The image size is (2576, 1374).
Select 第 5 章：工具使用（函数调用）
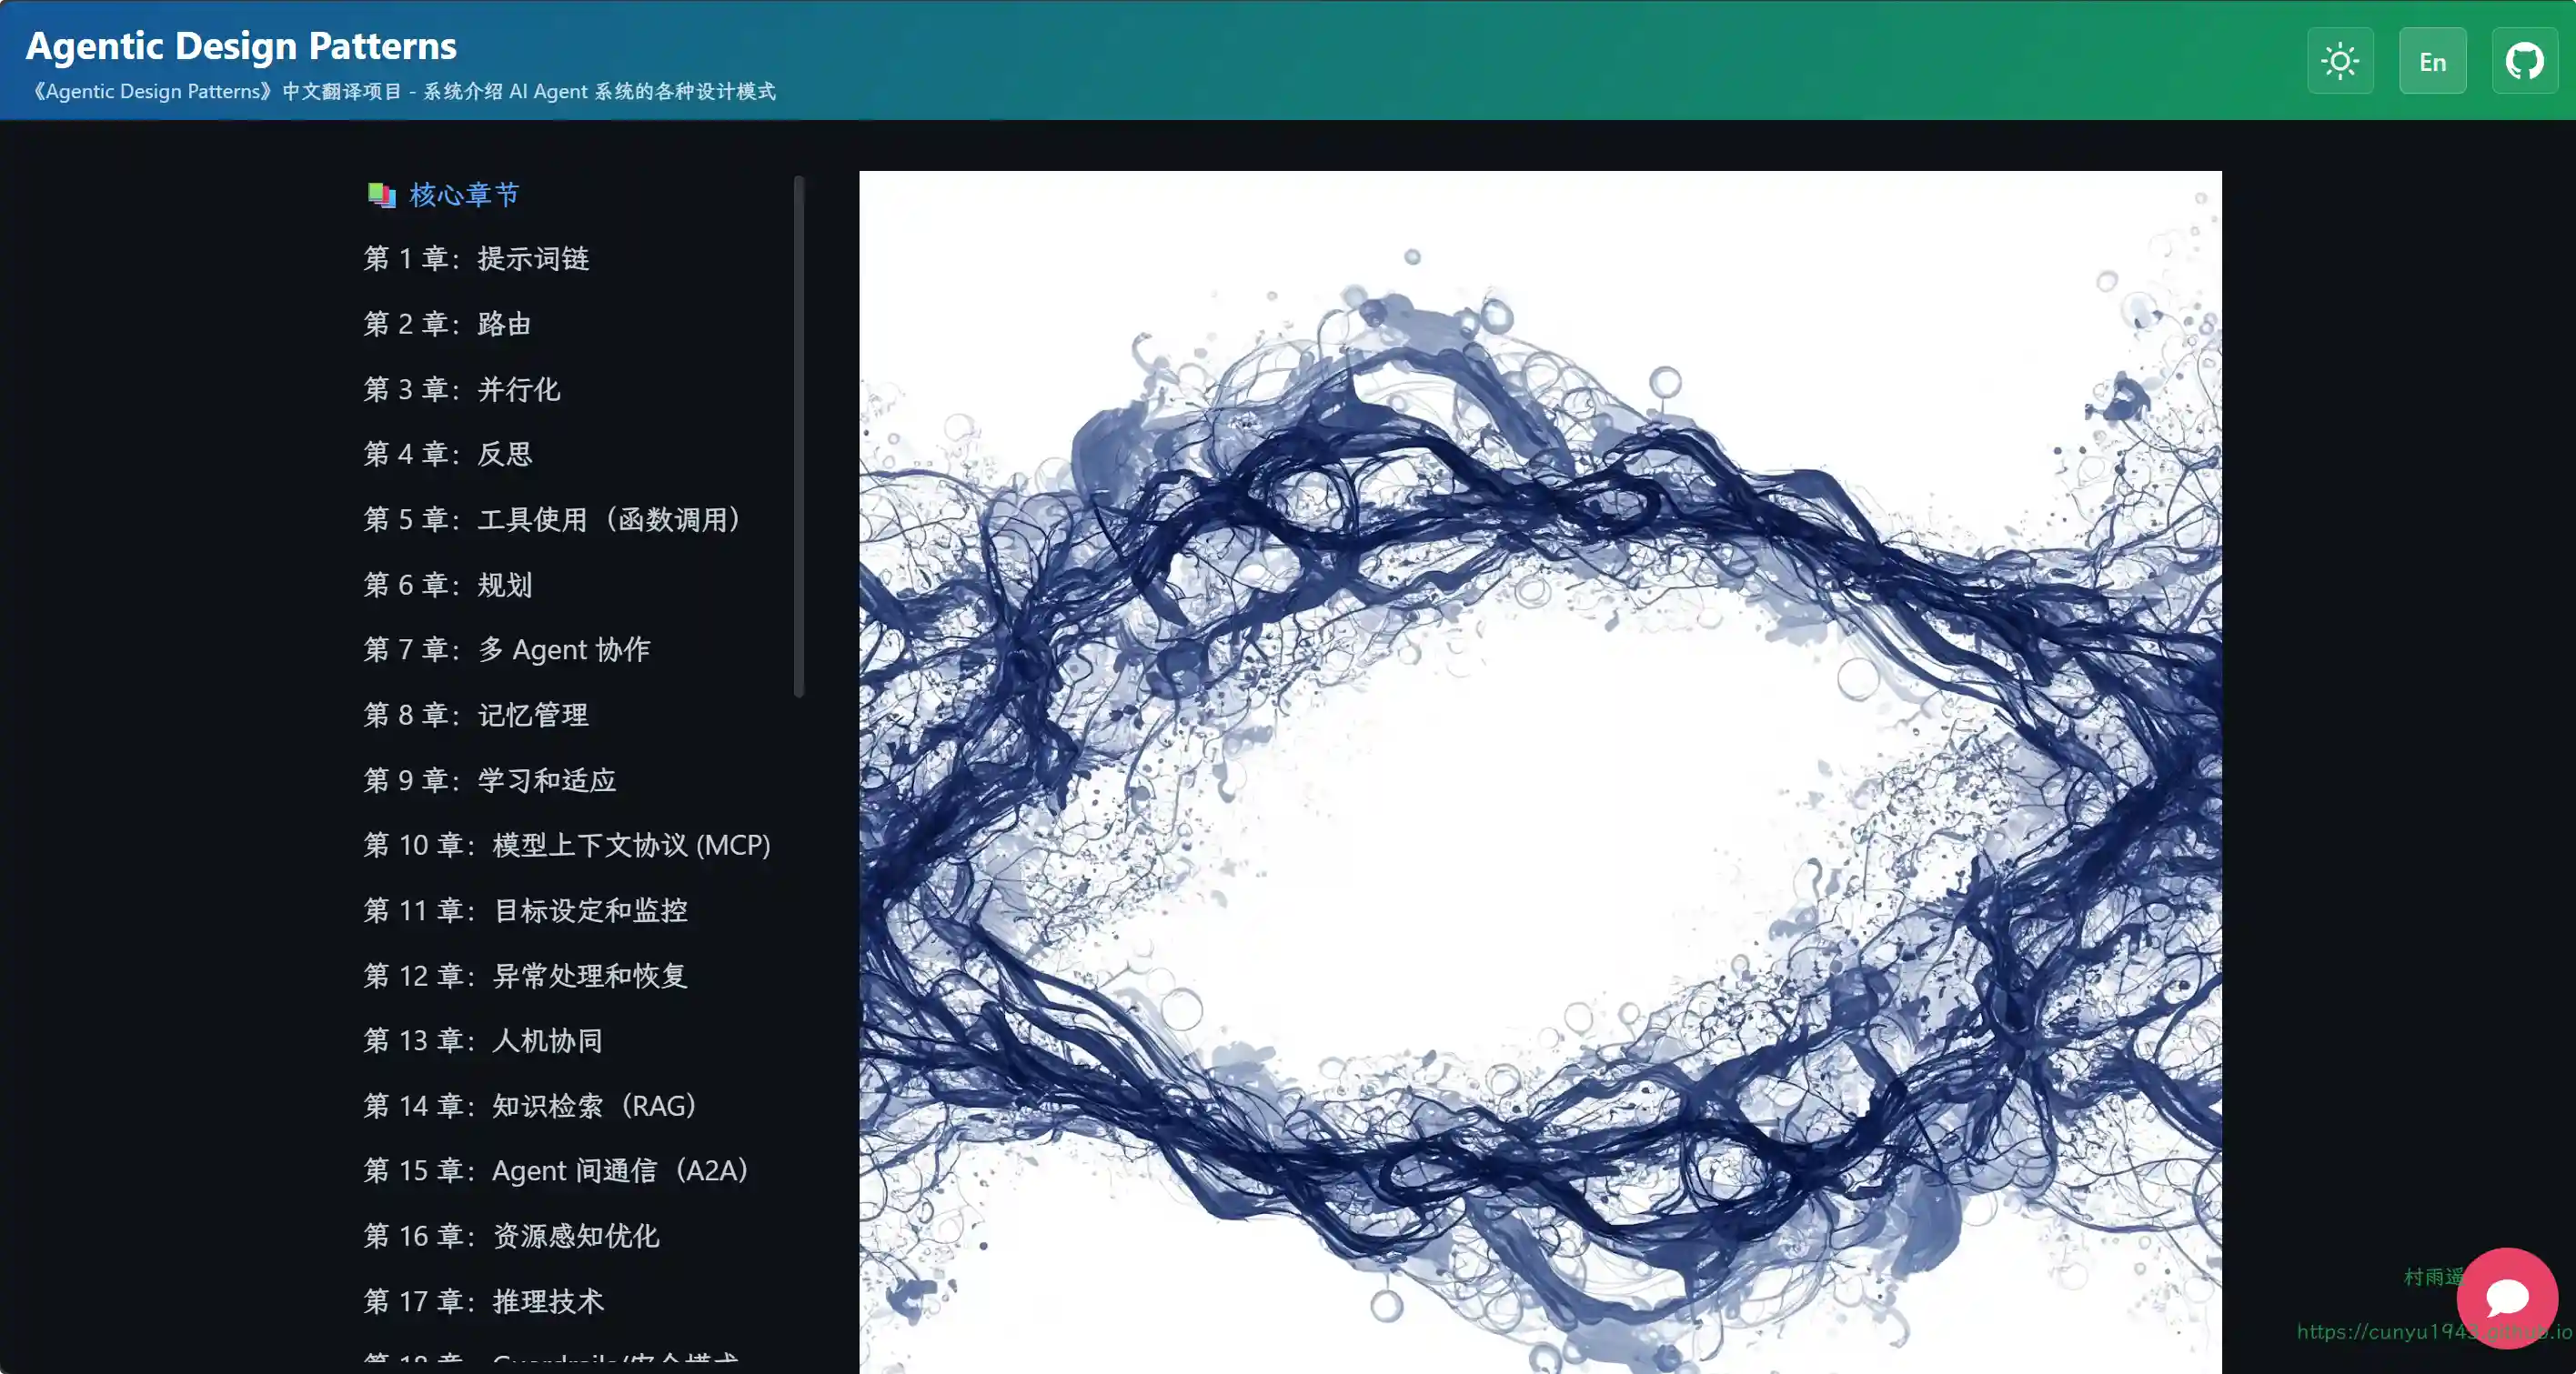tap(553, 520)
